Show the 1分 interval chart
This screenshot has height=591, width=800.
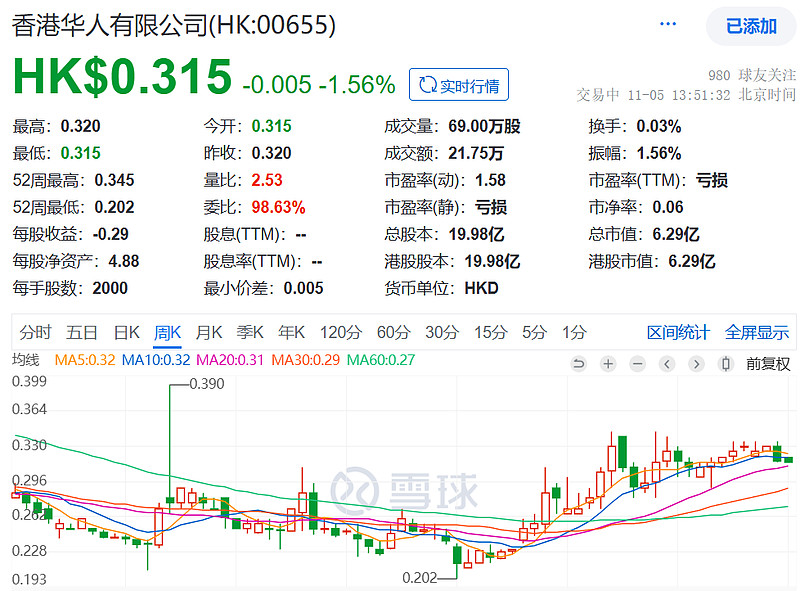tap(574, 333)
